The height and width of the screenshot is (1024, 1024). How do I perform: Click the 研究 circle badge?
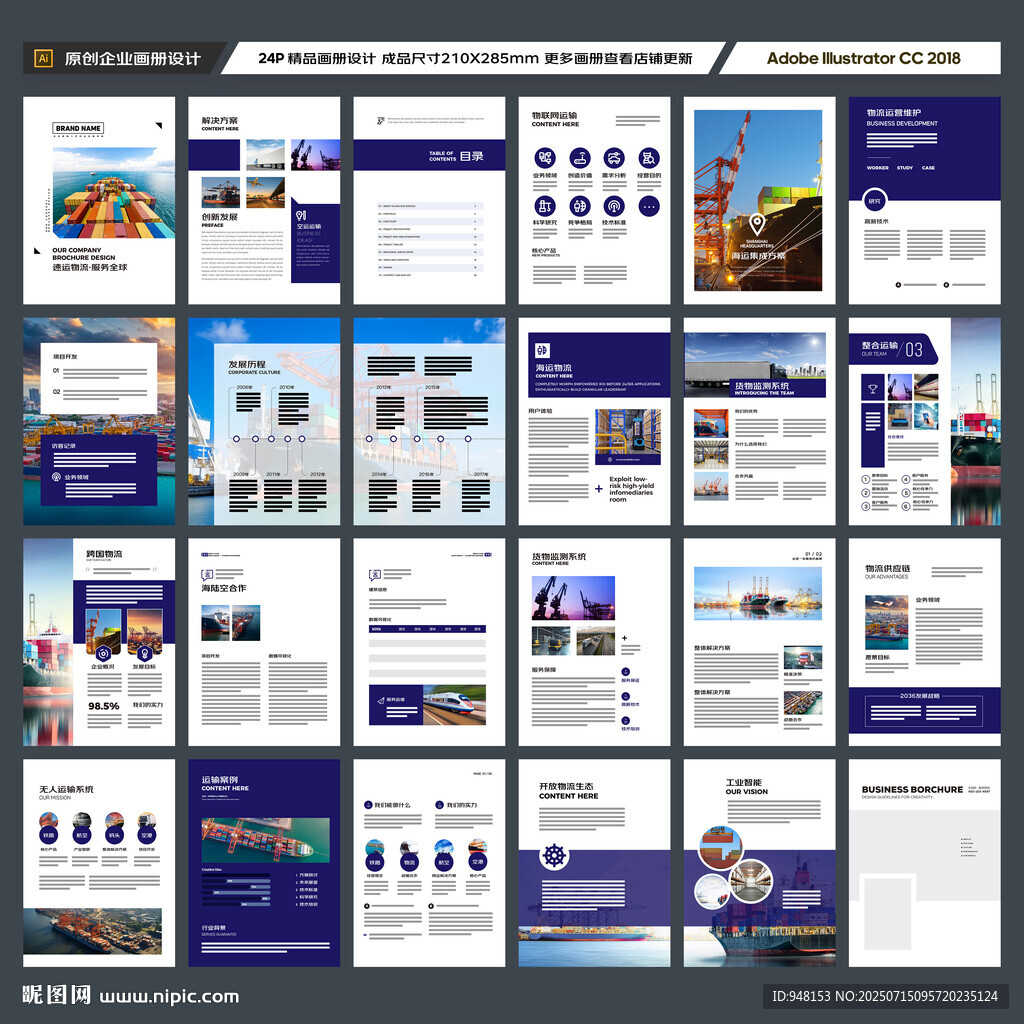(x=874, y=201)
